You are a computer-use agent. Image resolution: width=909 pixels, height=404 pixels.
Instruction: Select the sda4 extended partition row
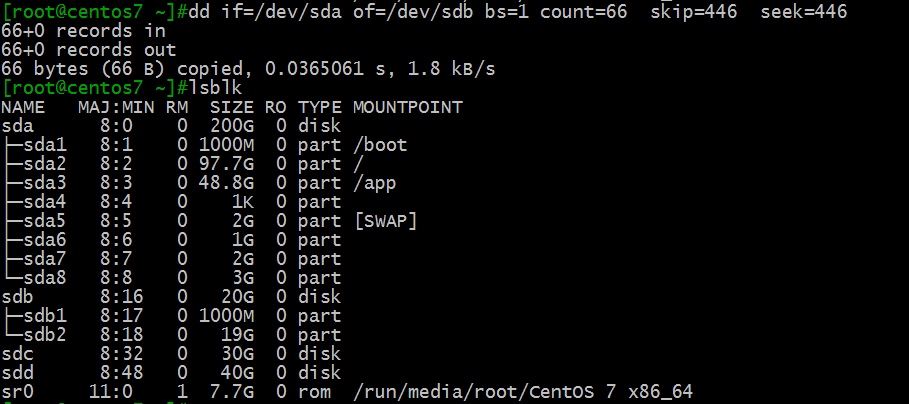tap(172, 202)
